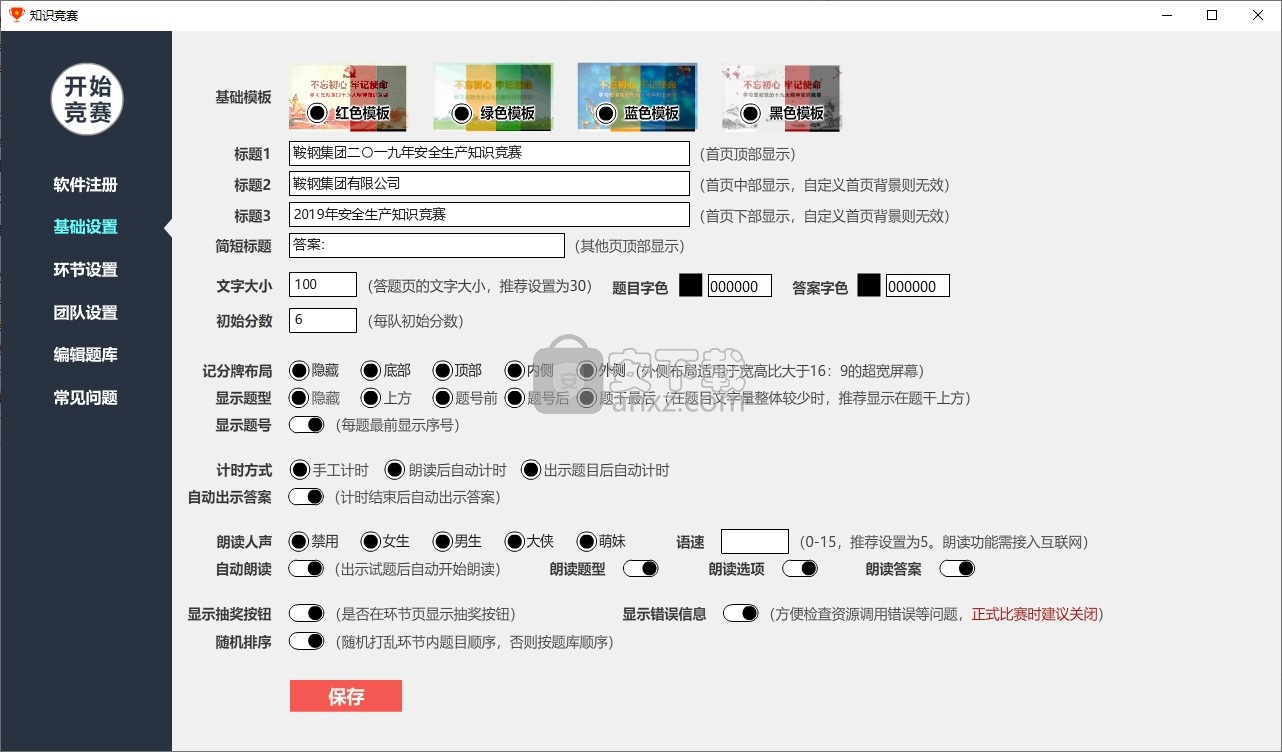Image resolution: width=1282 pixels, height=752 pixels.
Task: Set 记分牌布局 to 底部
Action: (371, 371)
